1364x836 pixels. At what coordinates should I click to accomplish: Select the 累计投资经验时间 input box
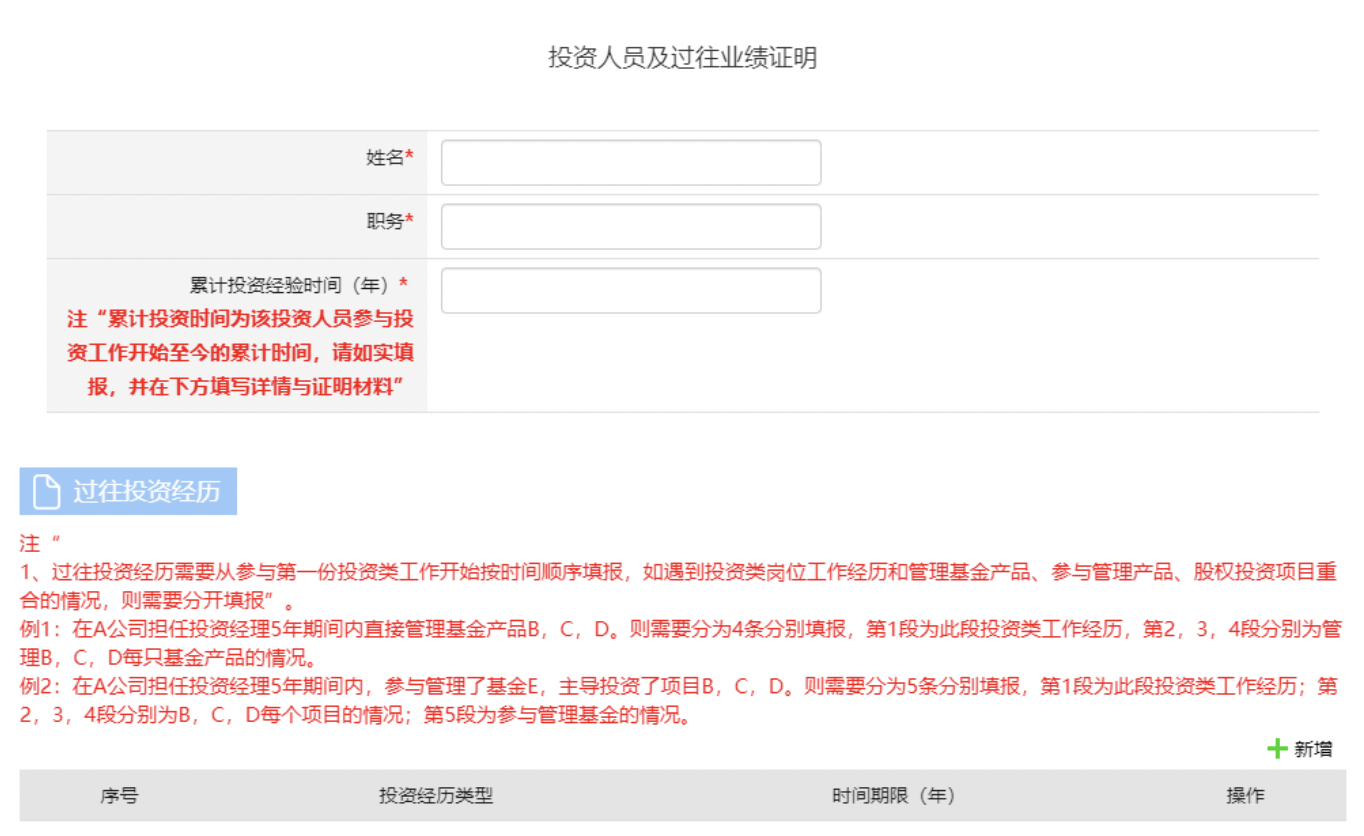pos(630,291)
